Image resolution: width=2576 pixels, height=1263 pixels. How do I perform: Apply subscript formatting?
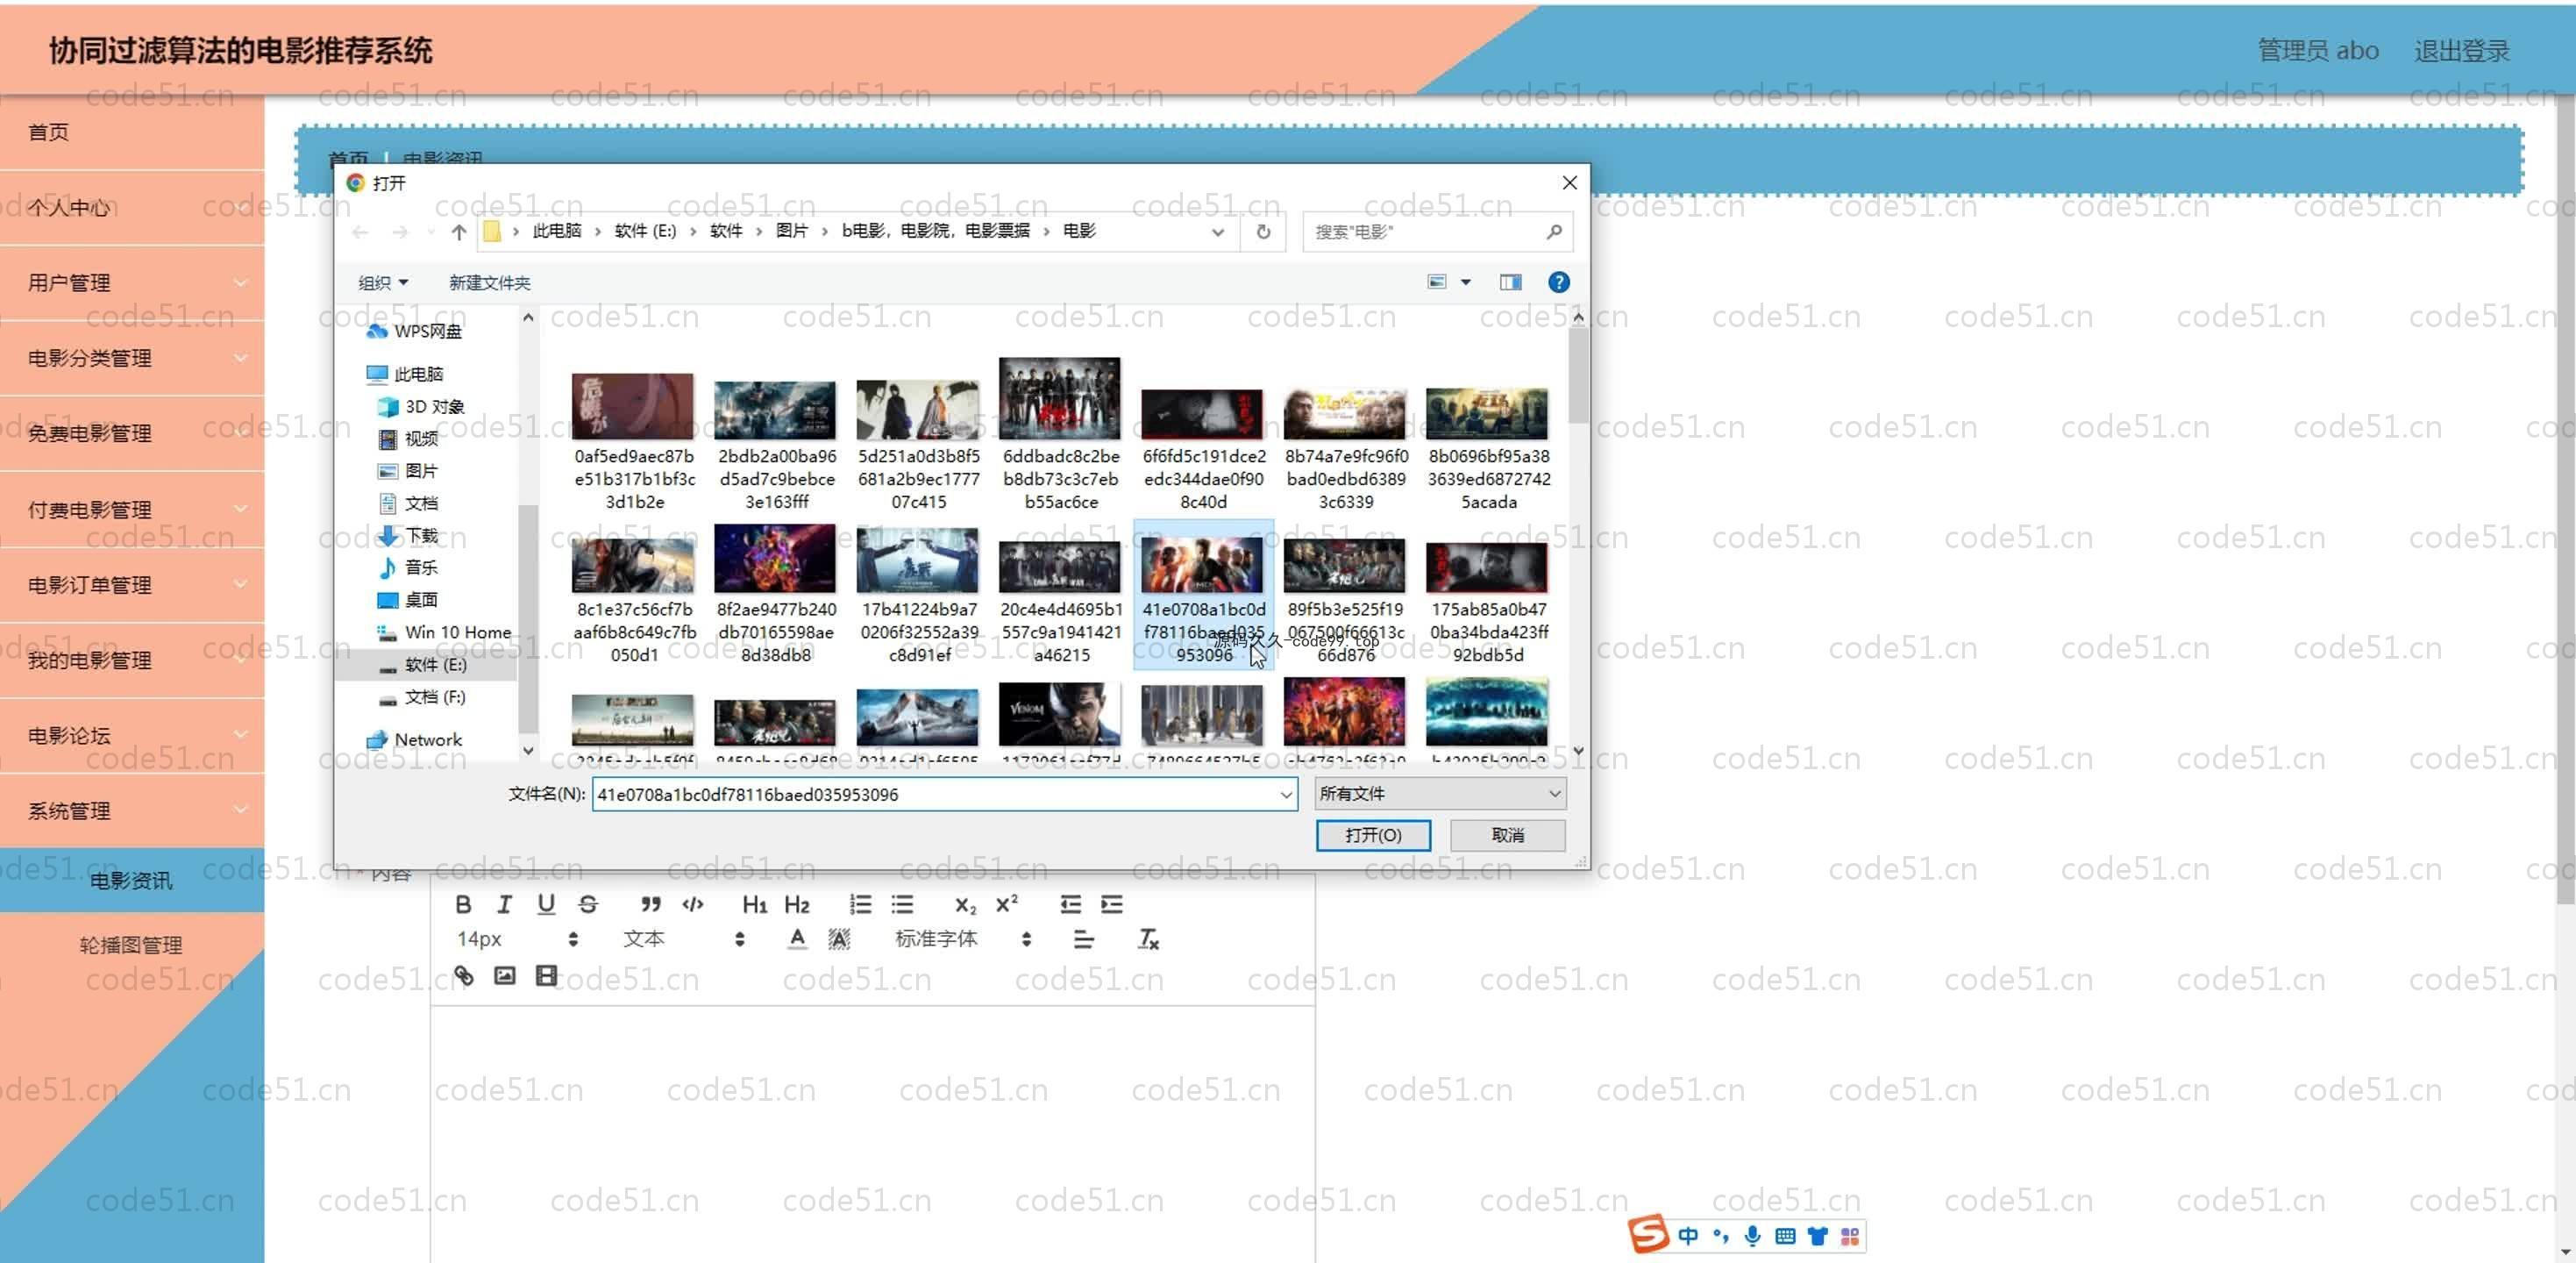965,905
